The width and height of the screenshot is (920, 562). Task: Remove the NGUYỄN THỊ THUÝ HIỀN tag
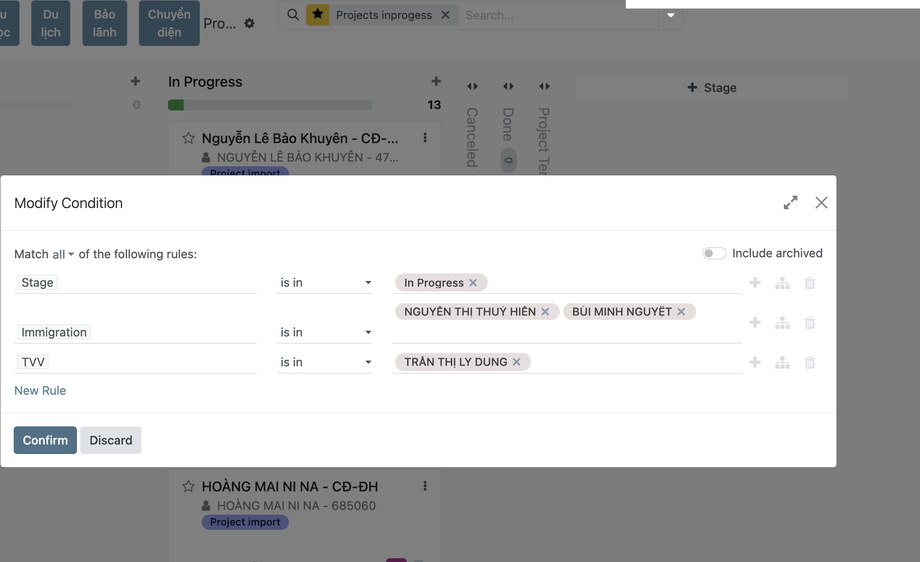click(545, 312)
